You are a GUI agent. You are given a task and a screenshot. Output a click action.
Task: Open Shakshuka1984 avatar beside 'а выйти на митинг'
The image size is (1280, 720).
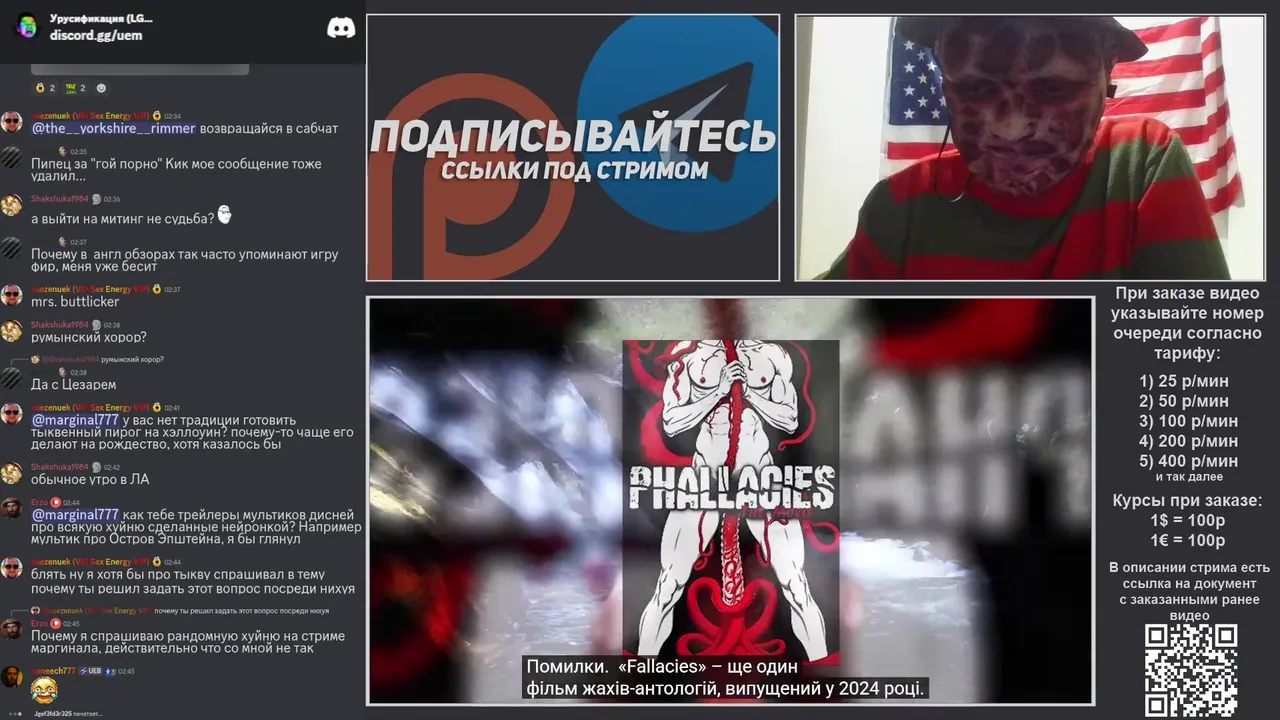12,205
